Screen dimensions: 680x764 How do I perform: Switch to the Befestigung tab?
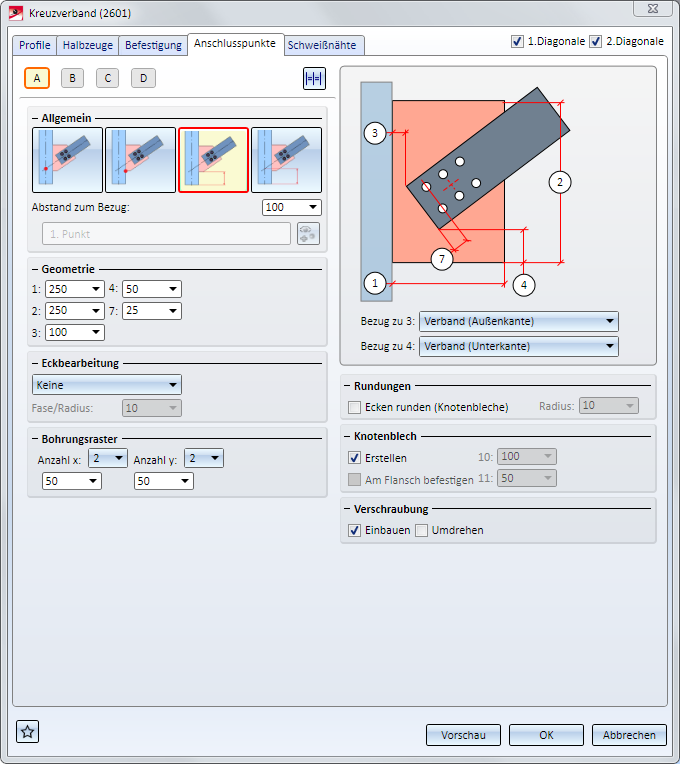[153, 45]
